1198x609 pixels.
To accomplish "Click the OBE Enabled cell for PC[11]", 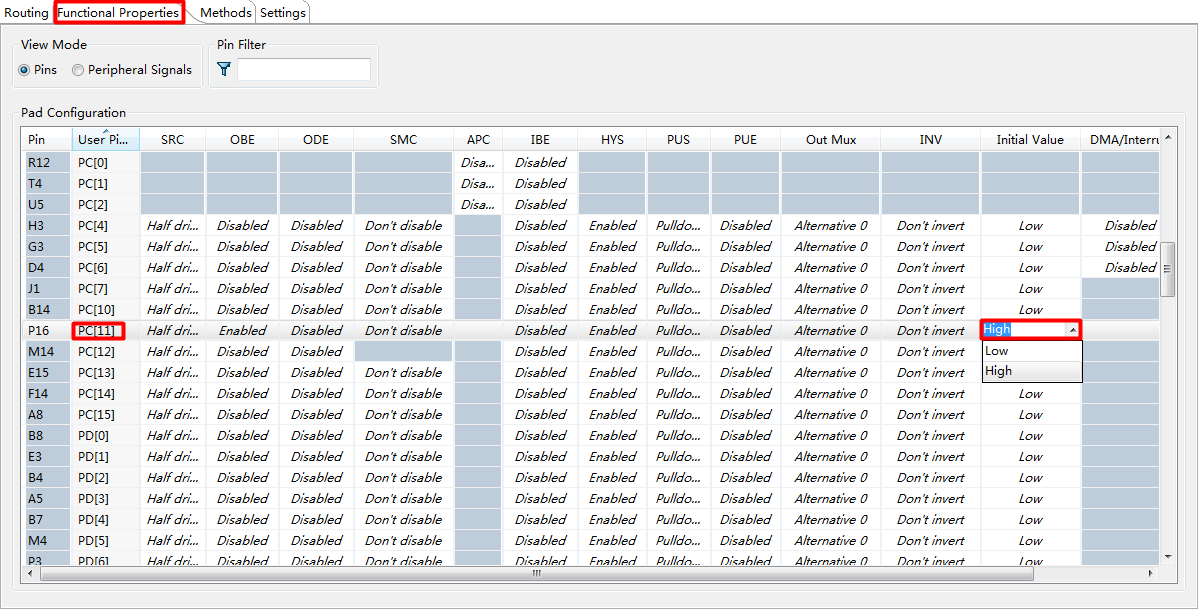I will click(242, 331).
